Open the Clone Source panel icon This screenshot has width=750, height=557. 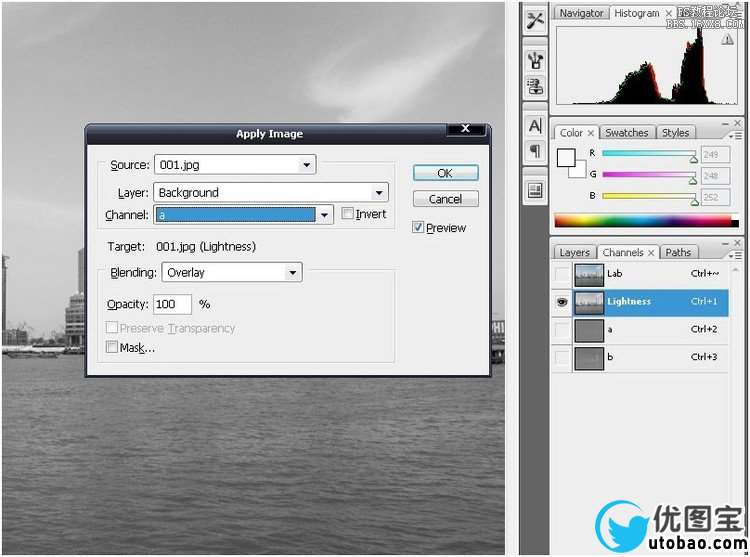click(x=535, y=87)
